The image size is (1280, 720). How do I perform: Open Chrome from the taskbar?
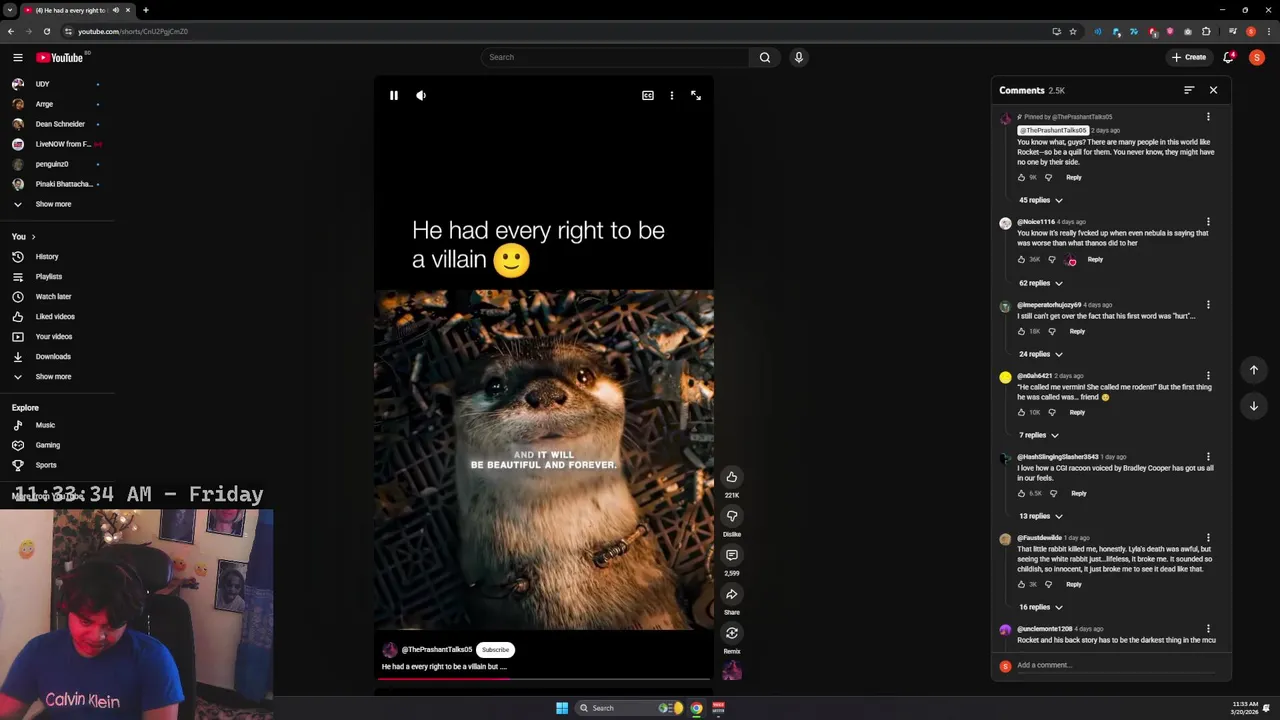tap(697, 708)
